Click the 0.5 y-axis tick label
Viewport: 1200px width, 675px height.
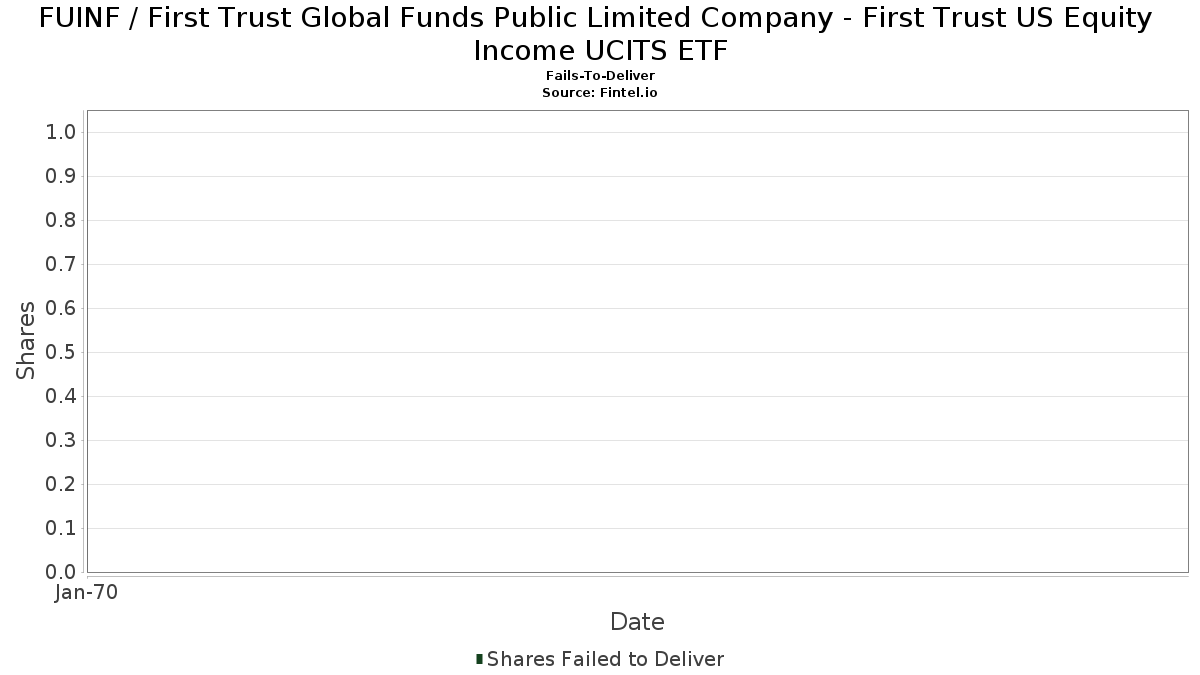tap(61, 353)
